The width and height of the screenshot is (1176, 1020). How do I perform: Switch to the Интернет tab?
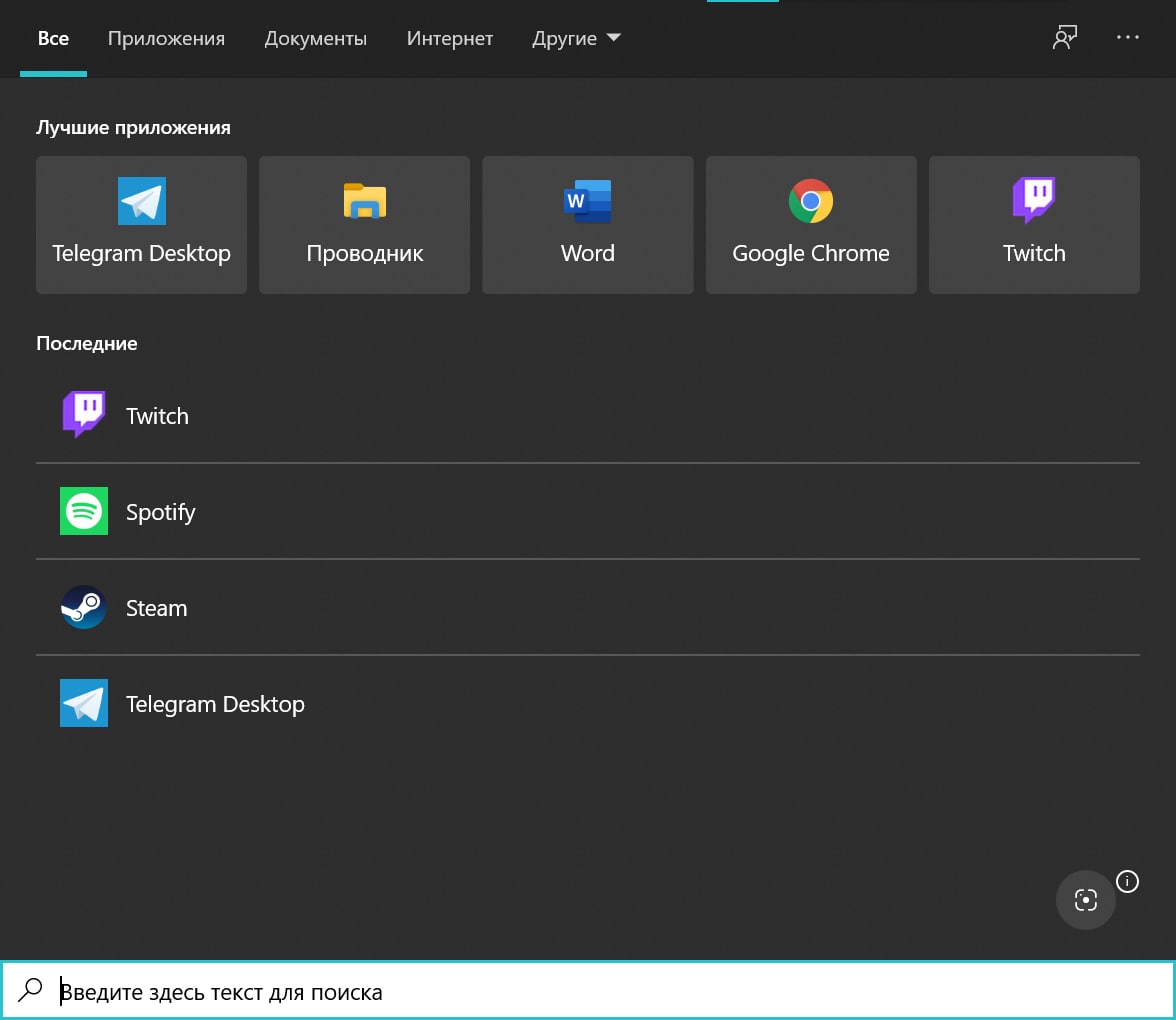pos(450,38)
